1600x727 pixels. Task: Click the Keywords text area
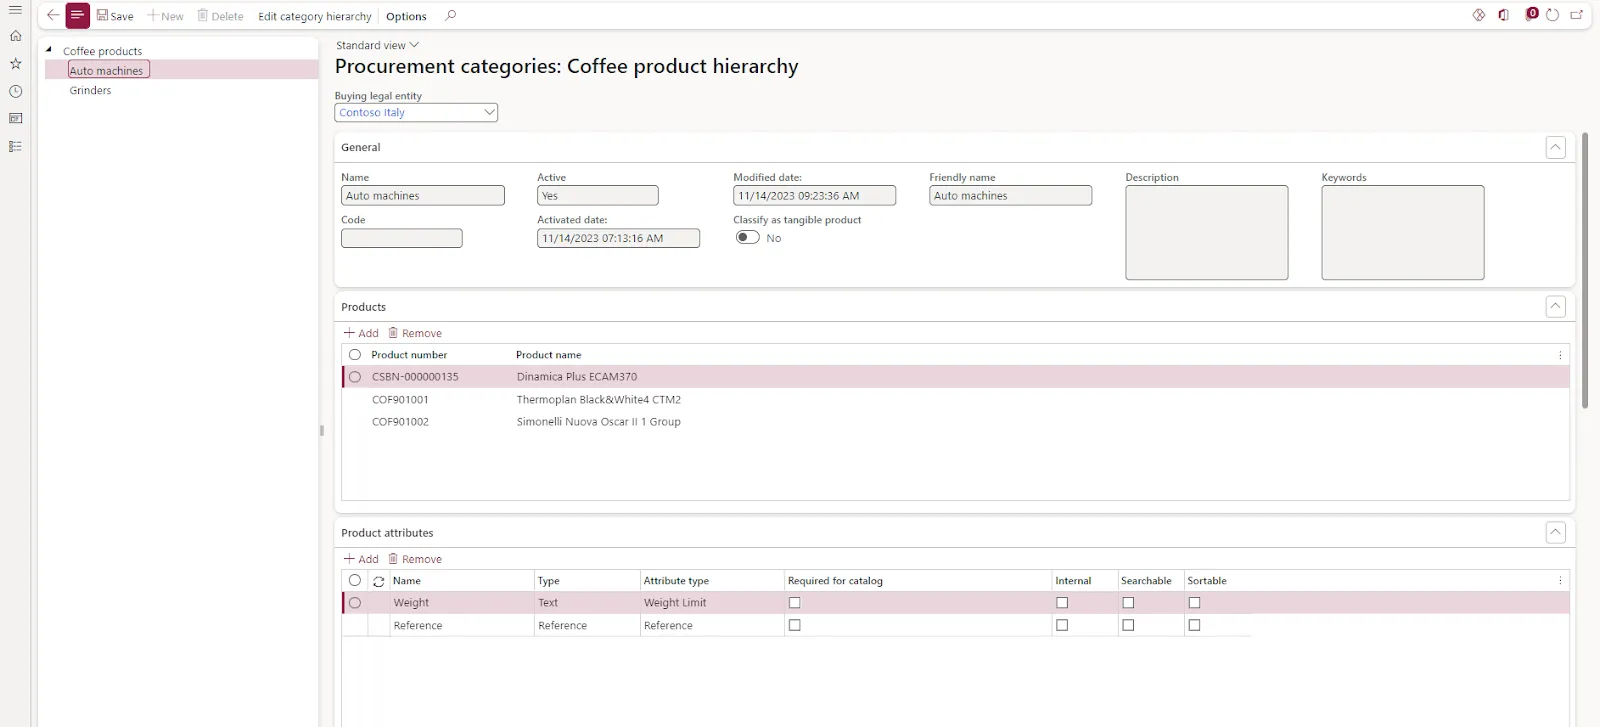pyautogui.click(x=1403, y=232)
